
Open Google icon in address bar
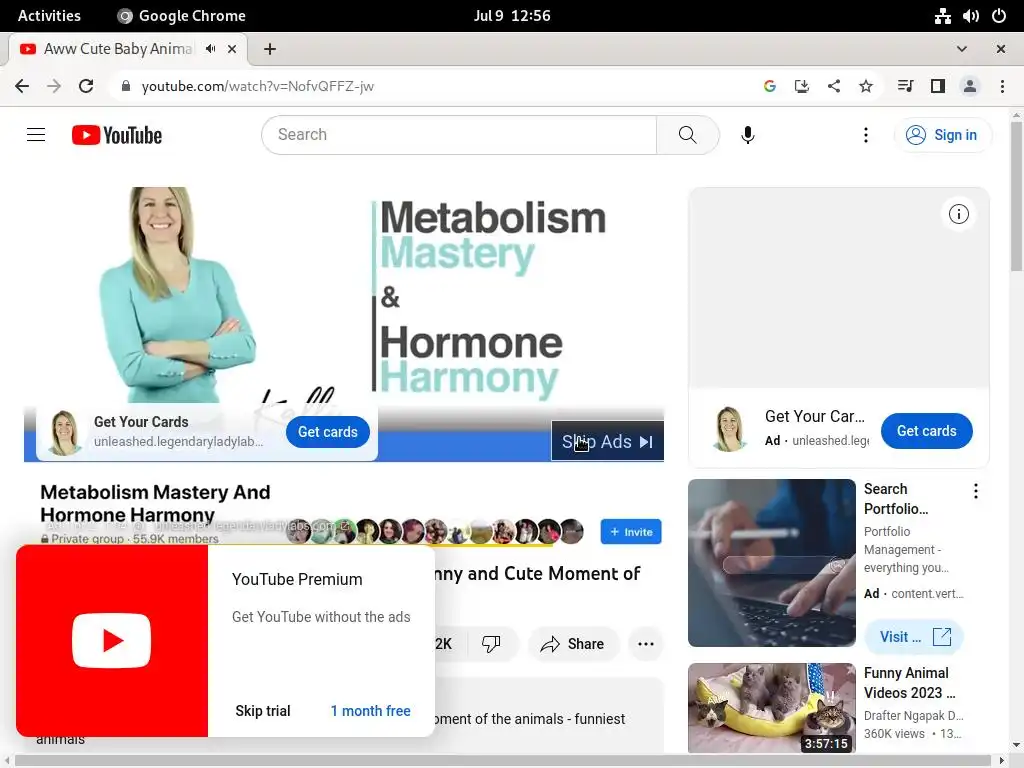tap(769, 86)
